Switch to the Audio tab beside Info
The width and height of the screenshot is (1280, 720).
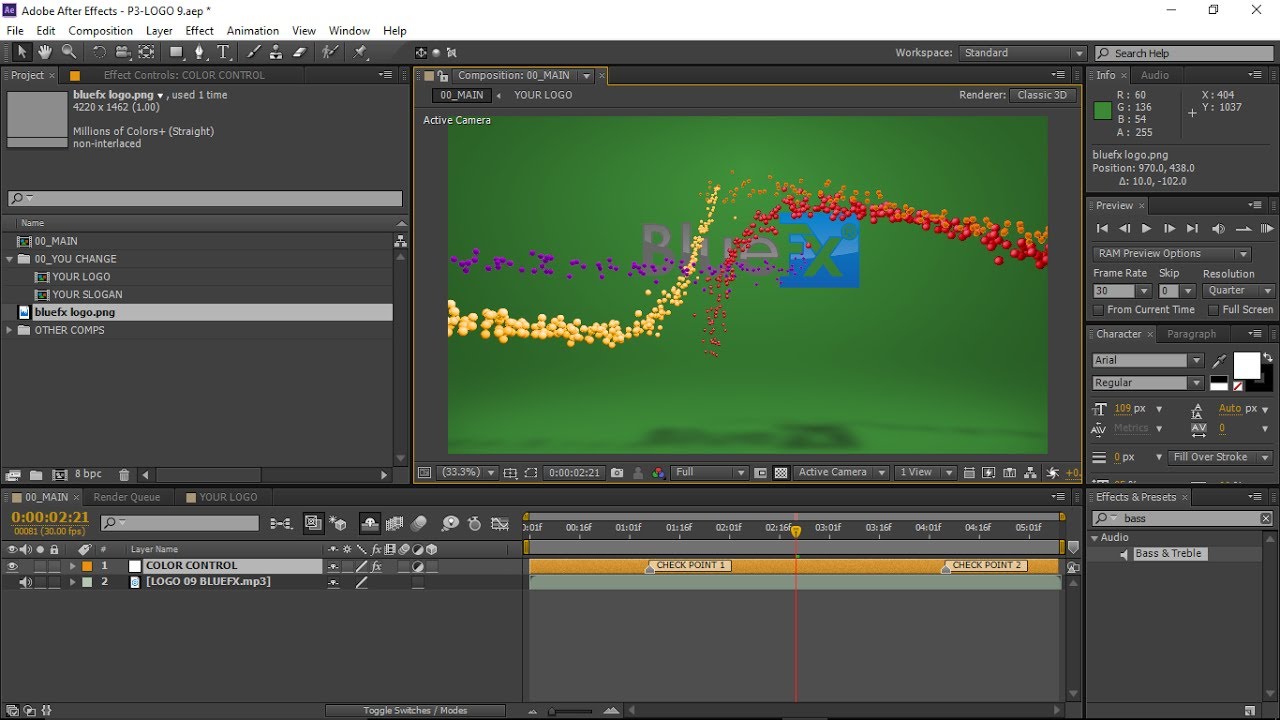pyautogui.click(x=1154, y=75)
